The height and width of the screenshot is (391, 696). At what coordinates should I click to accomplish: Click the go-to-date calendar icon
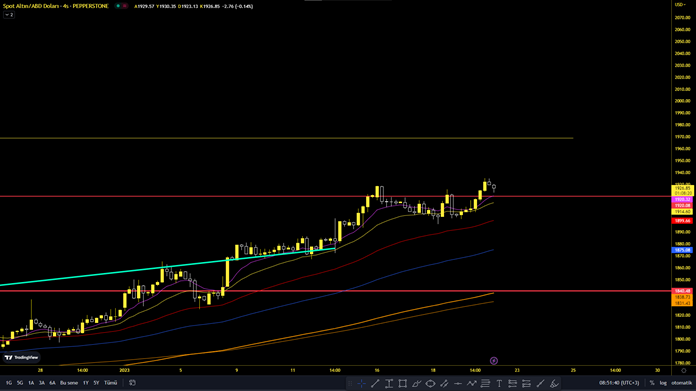132,383
